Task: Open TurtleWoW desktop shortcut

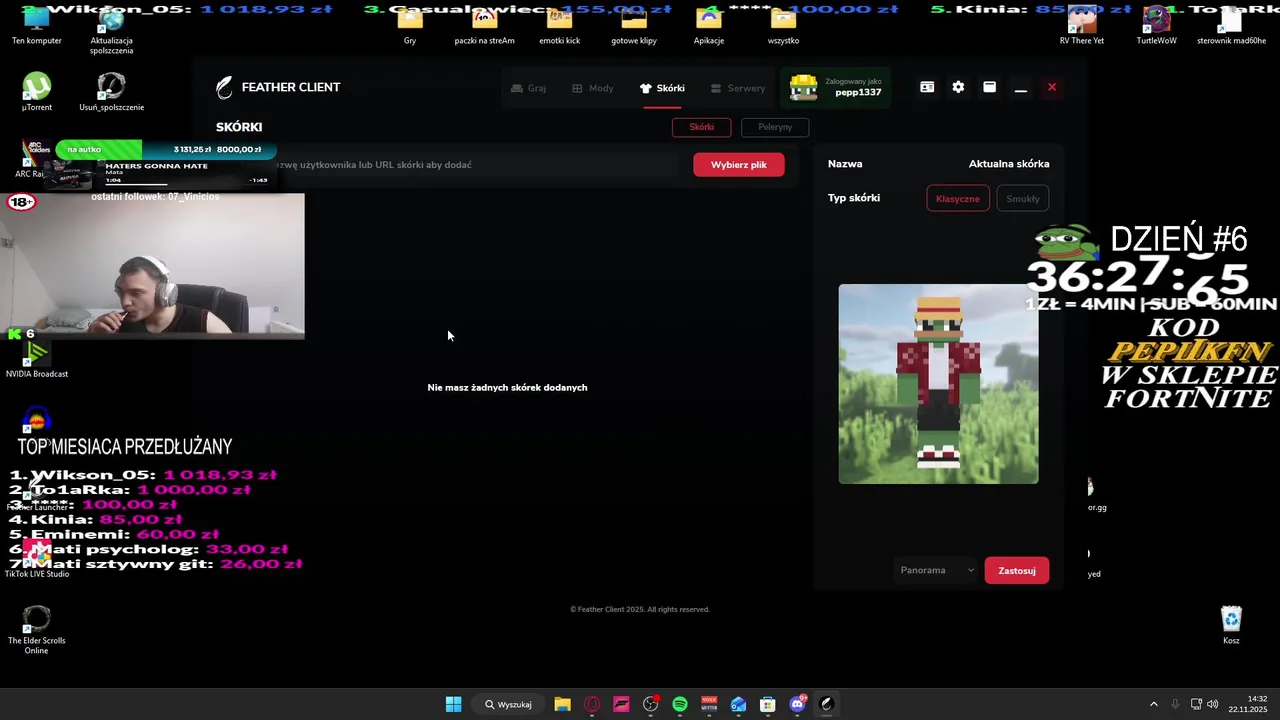Action: tap(1157, 26)
